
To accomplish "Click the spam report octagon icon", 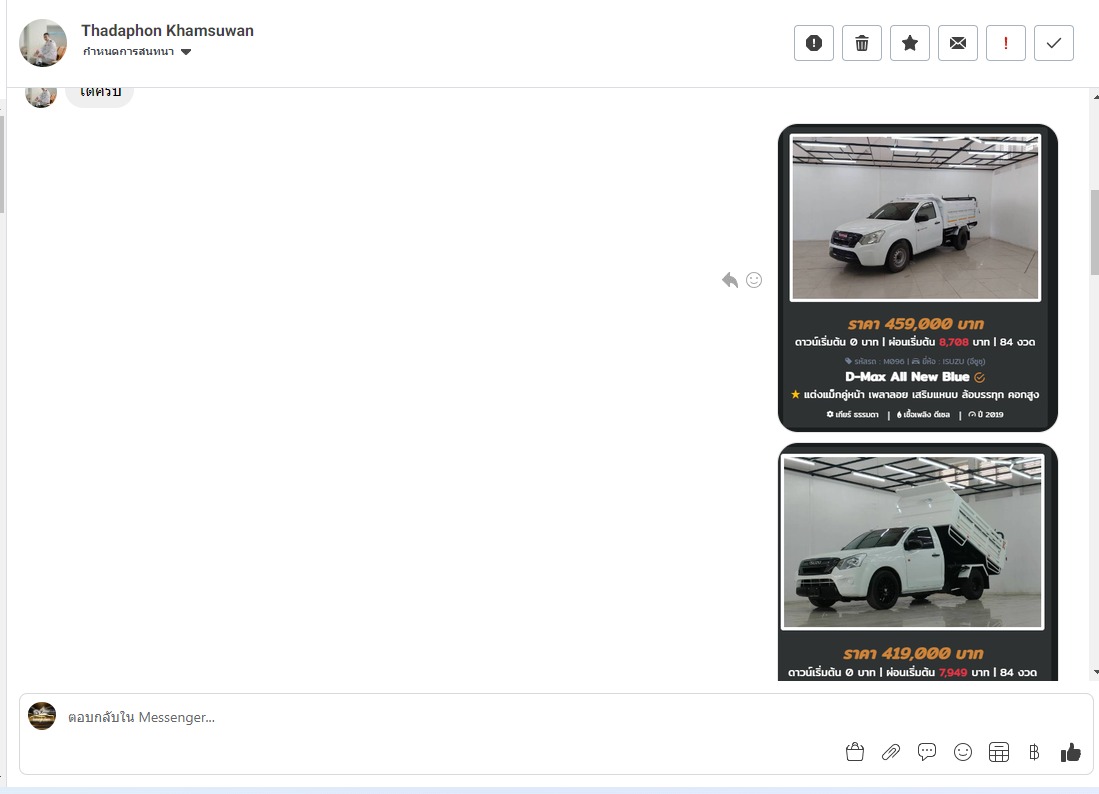I will 814,43.
